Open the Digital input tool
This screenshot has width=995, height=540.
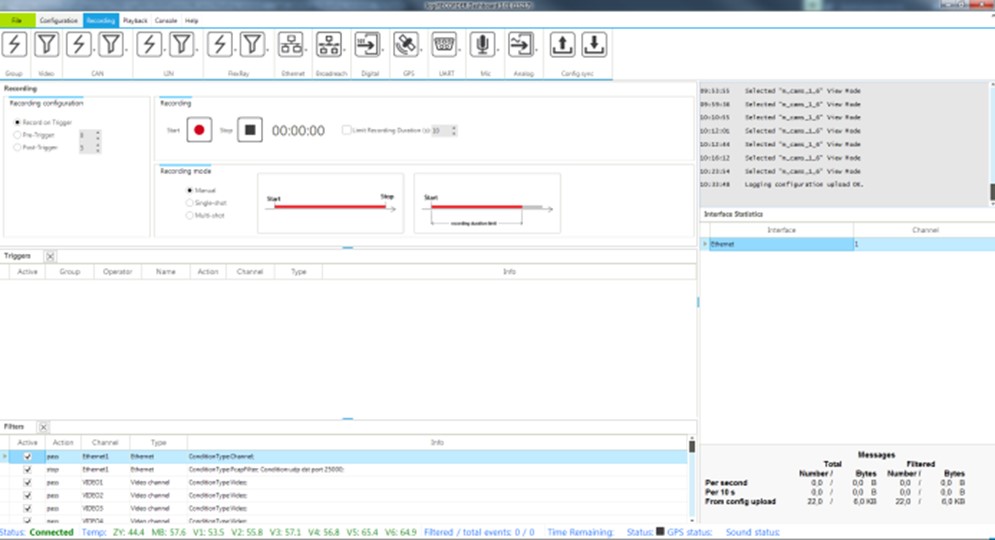click(x=367, y=44)
